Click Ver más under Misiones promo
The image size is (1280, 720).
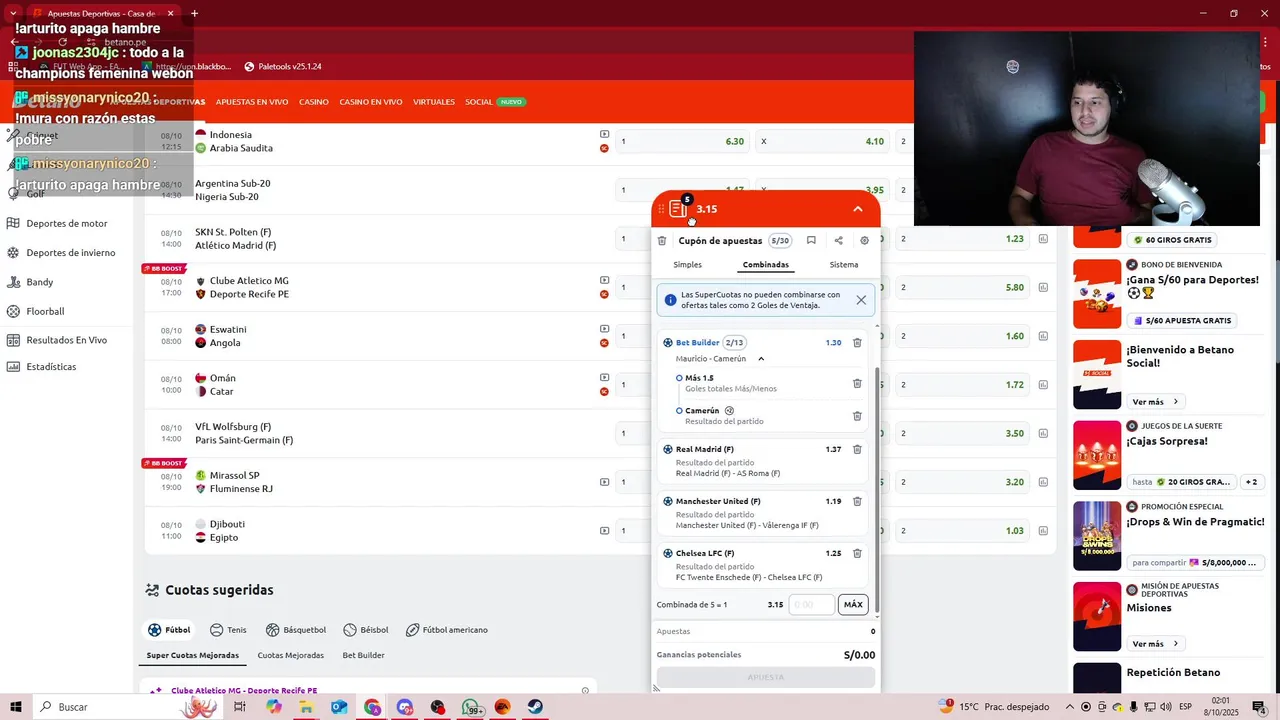[1155, 644]
